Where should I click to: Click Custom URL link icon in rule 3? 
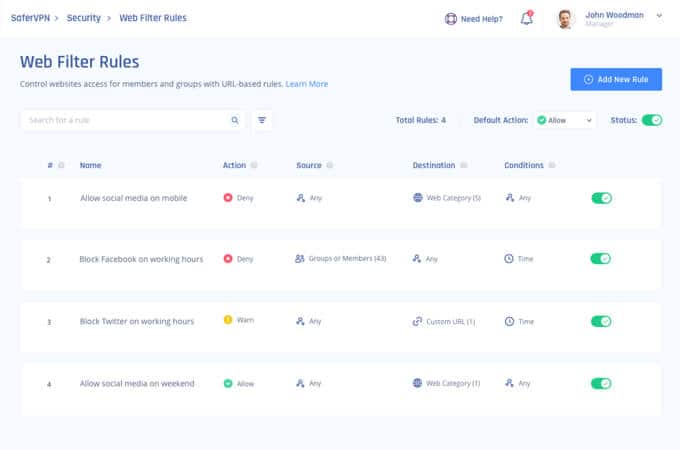[x=417, y=321]
